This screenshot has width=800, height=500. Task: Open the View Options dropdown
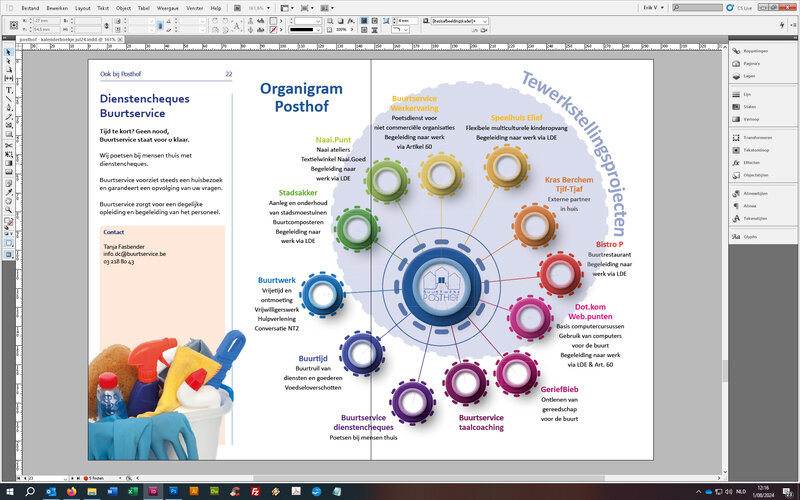(x=285, y=8)
